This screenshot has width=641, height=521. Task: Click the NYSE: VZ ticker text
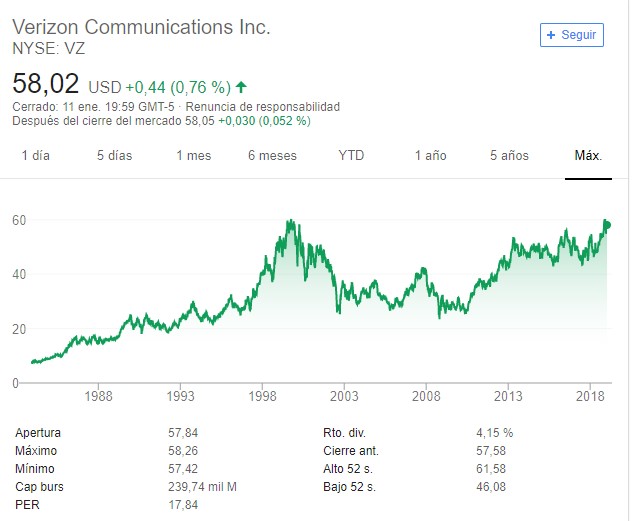click(49, 47)
